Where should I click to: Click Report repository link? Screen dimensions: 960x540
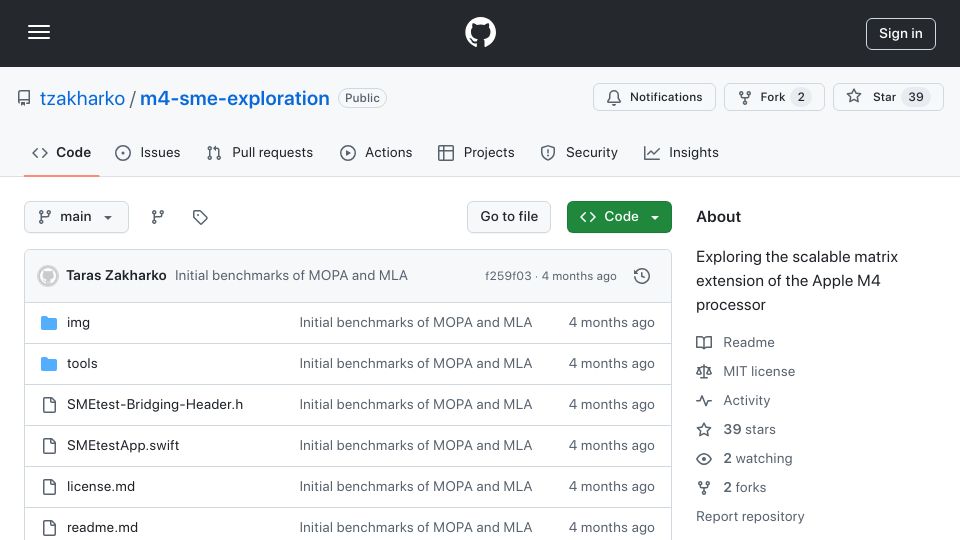(750, 516)
